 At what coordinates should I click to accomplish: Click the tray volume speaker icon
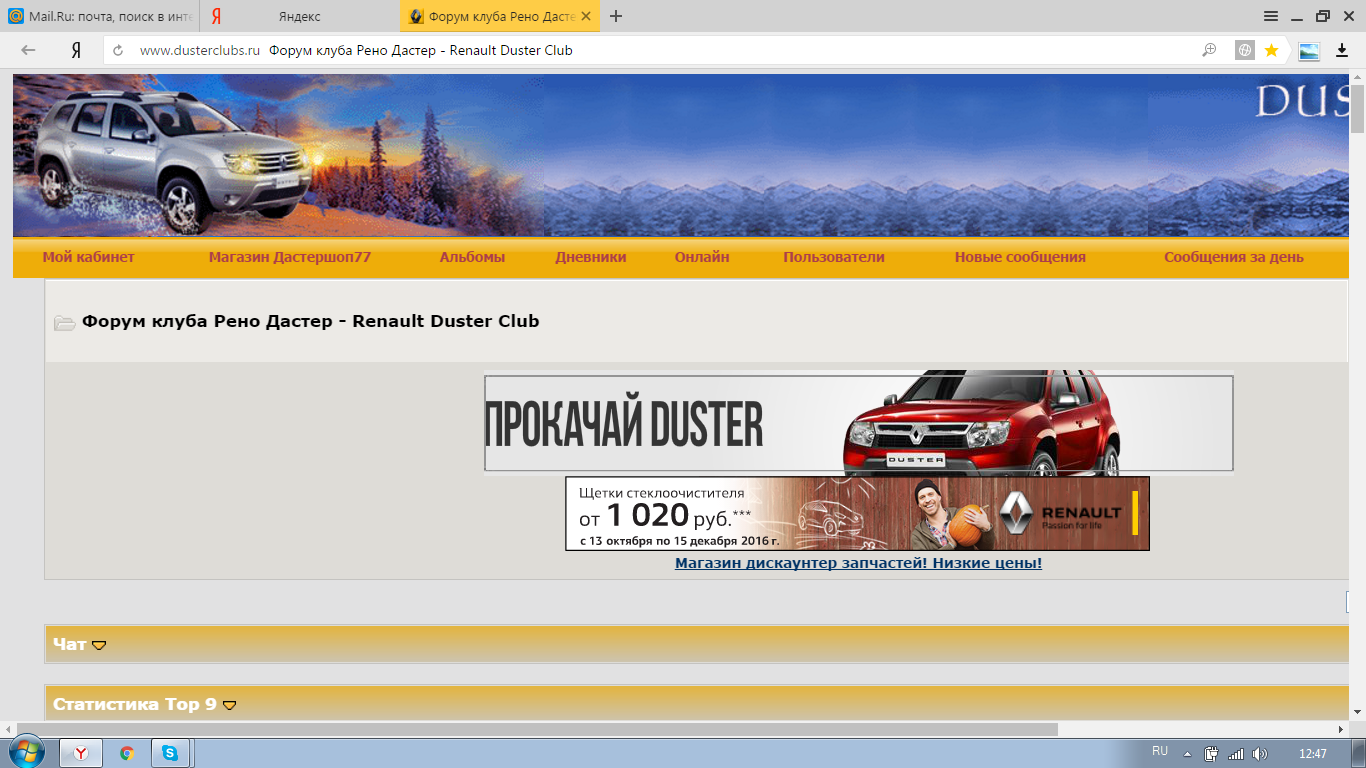[x=1259, y=753]
